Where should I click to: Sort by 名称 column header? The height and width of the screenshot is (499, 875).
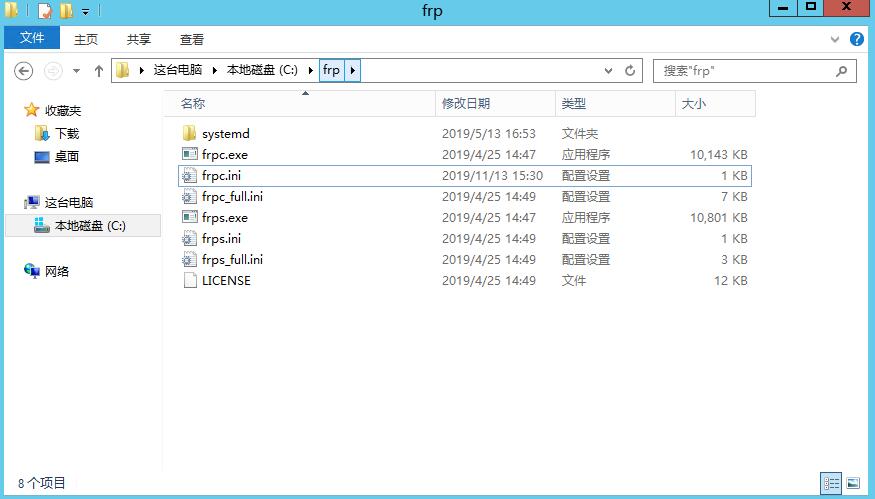coord(300,103)
